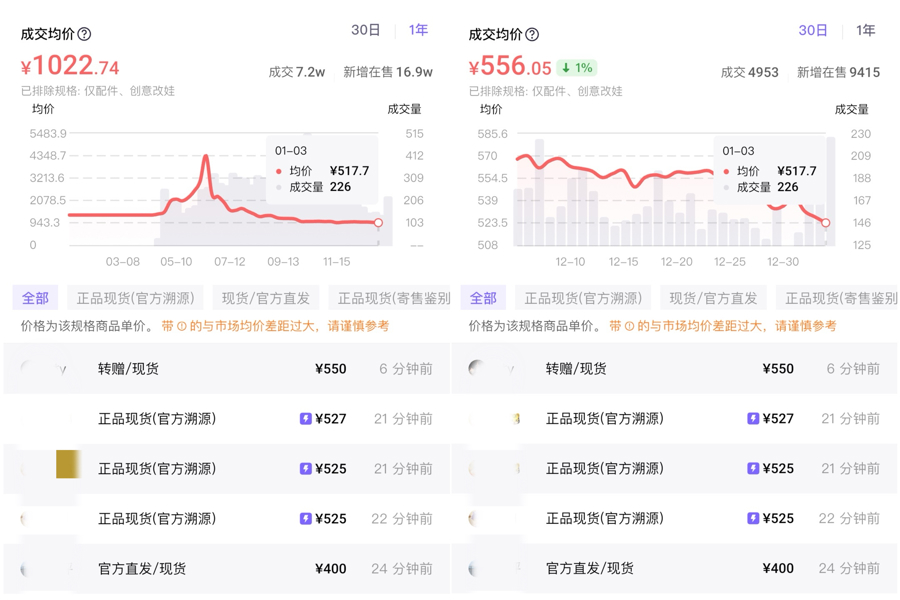Choose 正品现货(寄售鉴别 tab in left panel
The image size is (900, 600).
393,298
